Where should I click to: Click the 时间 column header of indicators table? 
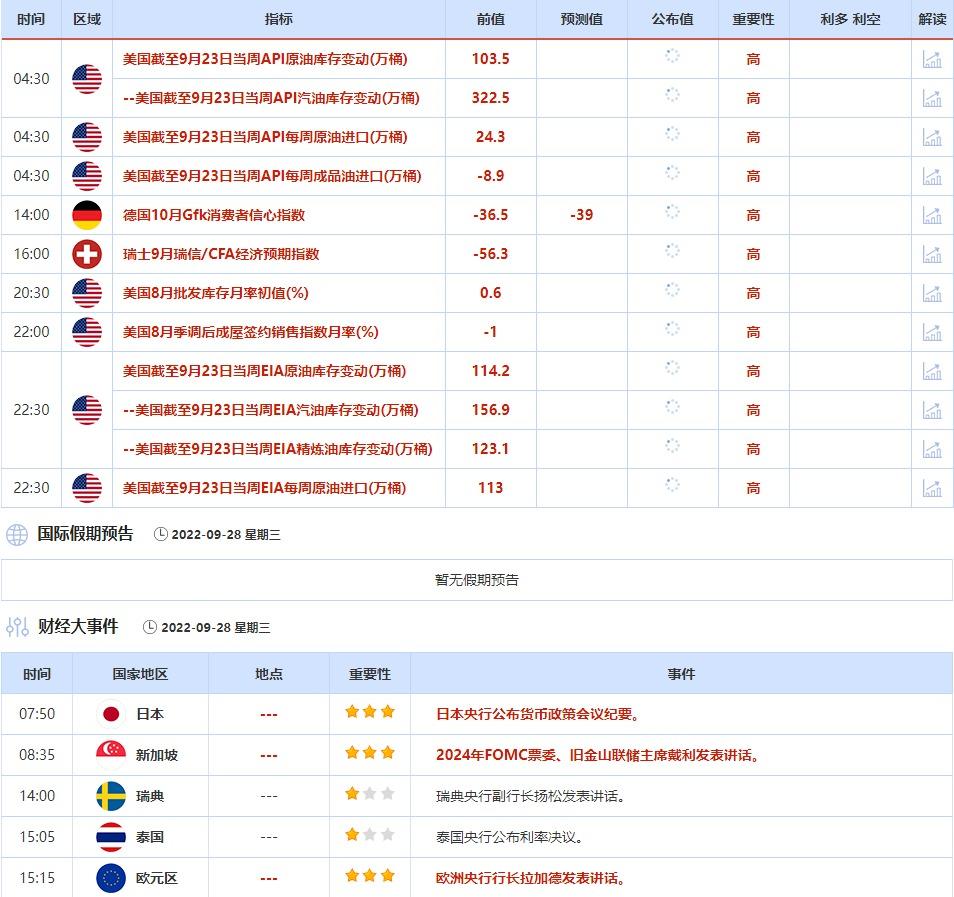tap(31, 19)
